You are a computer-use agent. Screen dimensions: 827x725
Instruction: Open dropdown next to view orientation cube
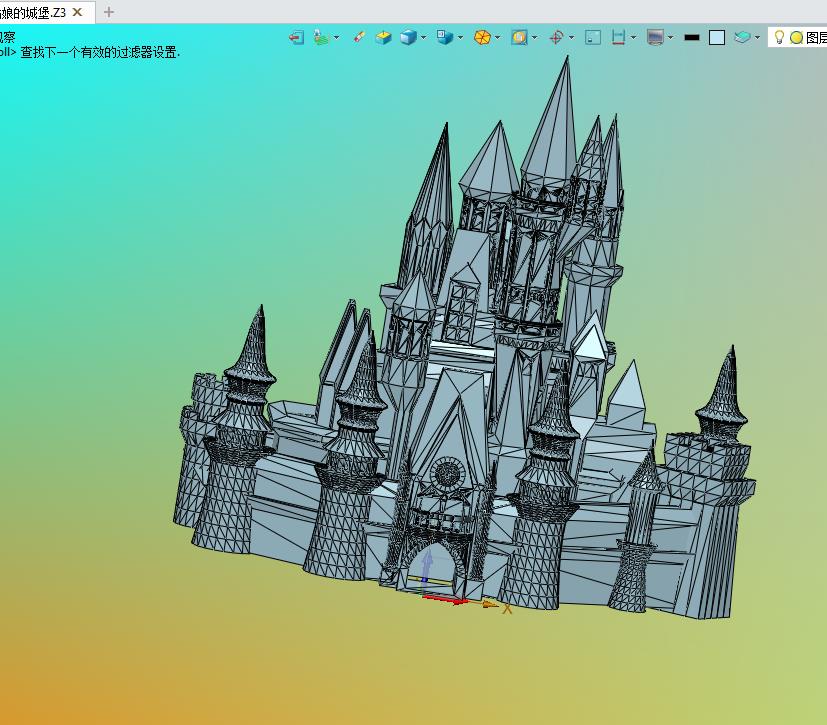(460, 37)
